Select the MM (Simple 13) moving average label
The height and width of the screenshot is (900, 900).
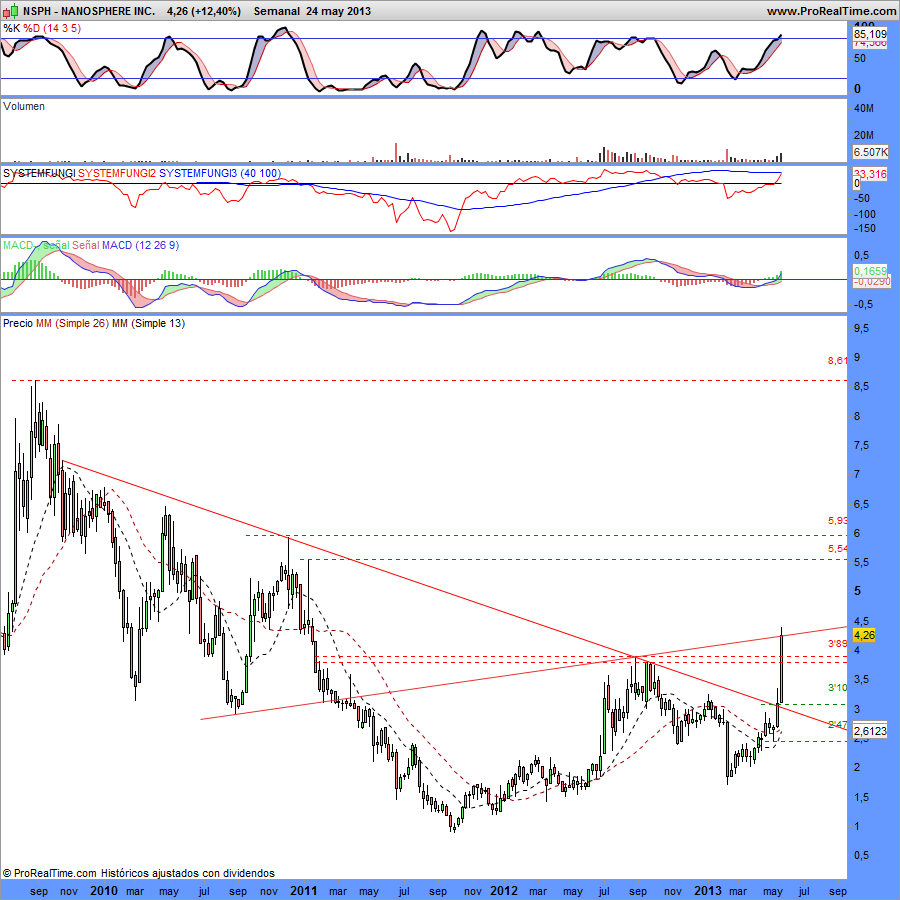(149, 323)
